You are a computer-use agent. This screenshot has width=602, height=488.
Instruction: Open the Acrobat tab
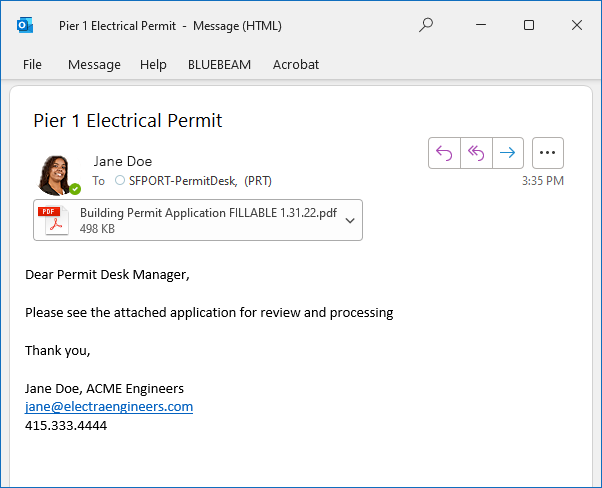(x=296, y=65)
